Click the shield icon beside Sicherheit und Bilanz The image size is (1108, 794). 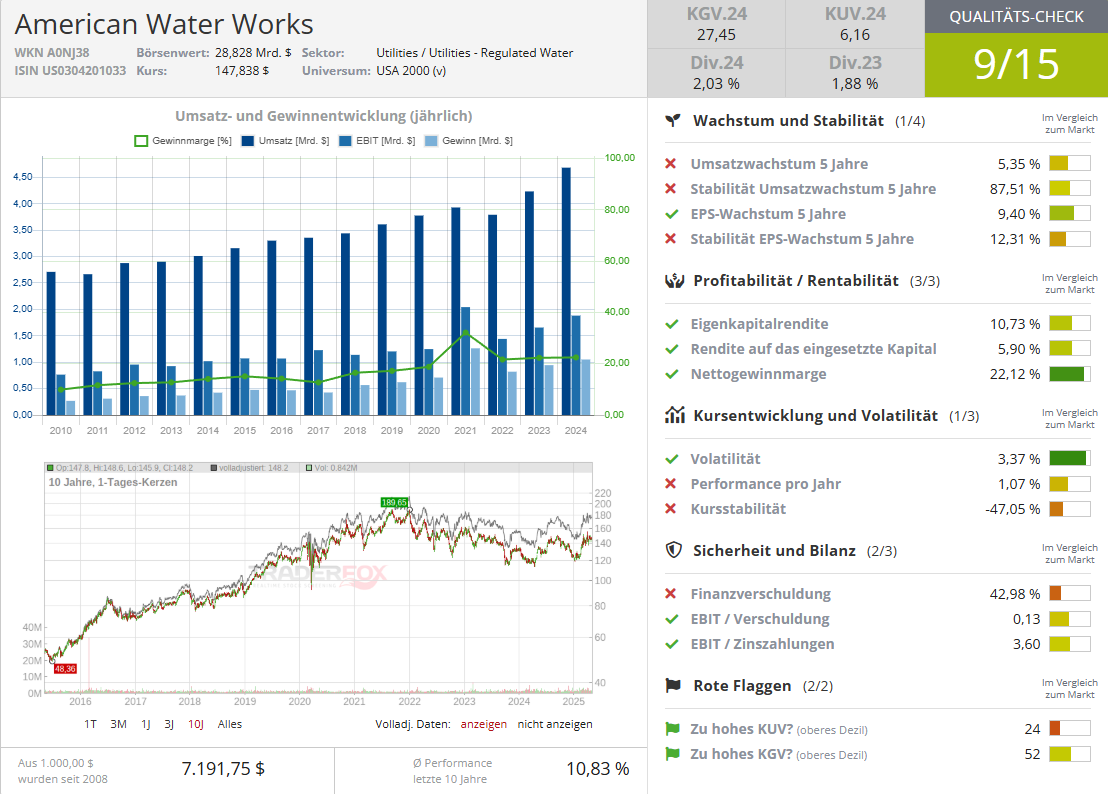click(673, 550)
